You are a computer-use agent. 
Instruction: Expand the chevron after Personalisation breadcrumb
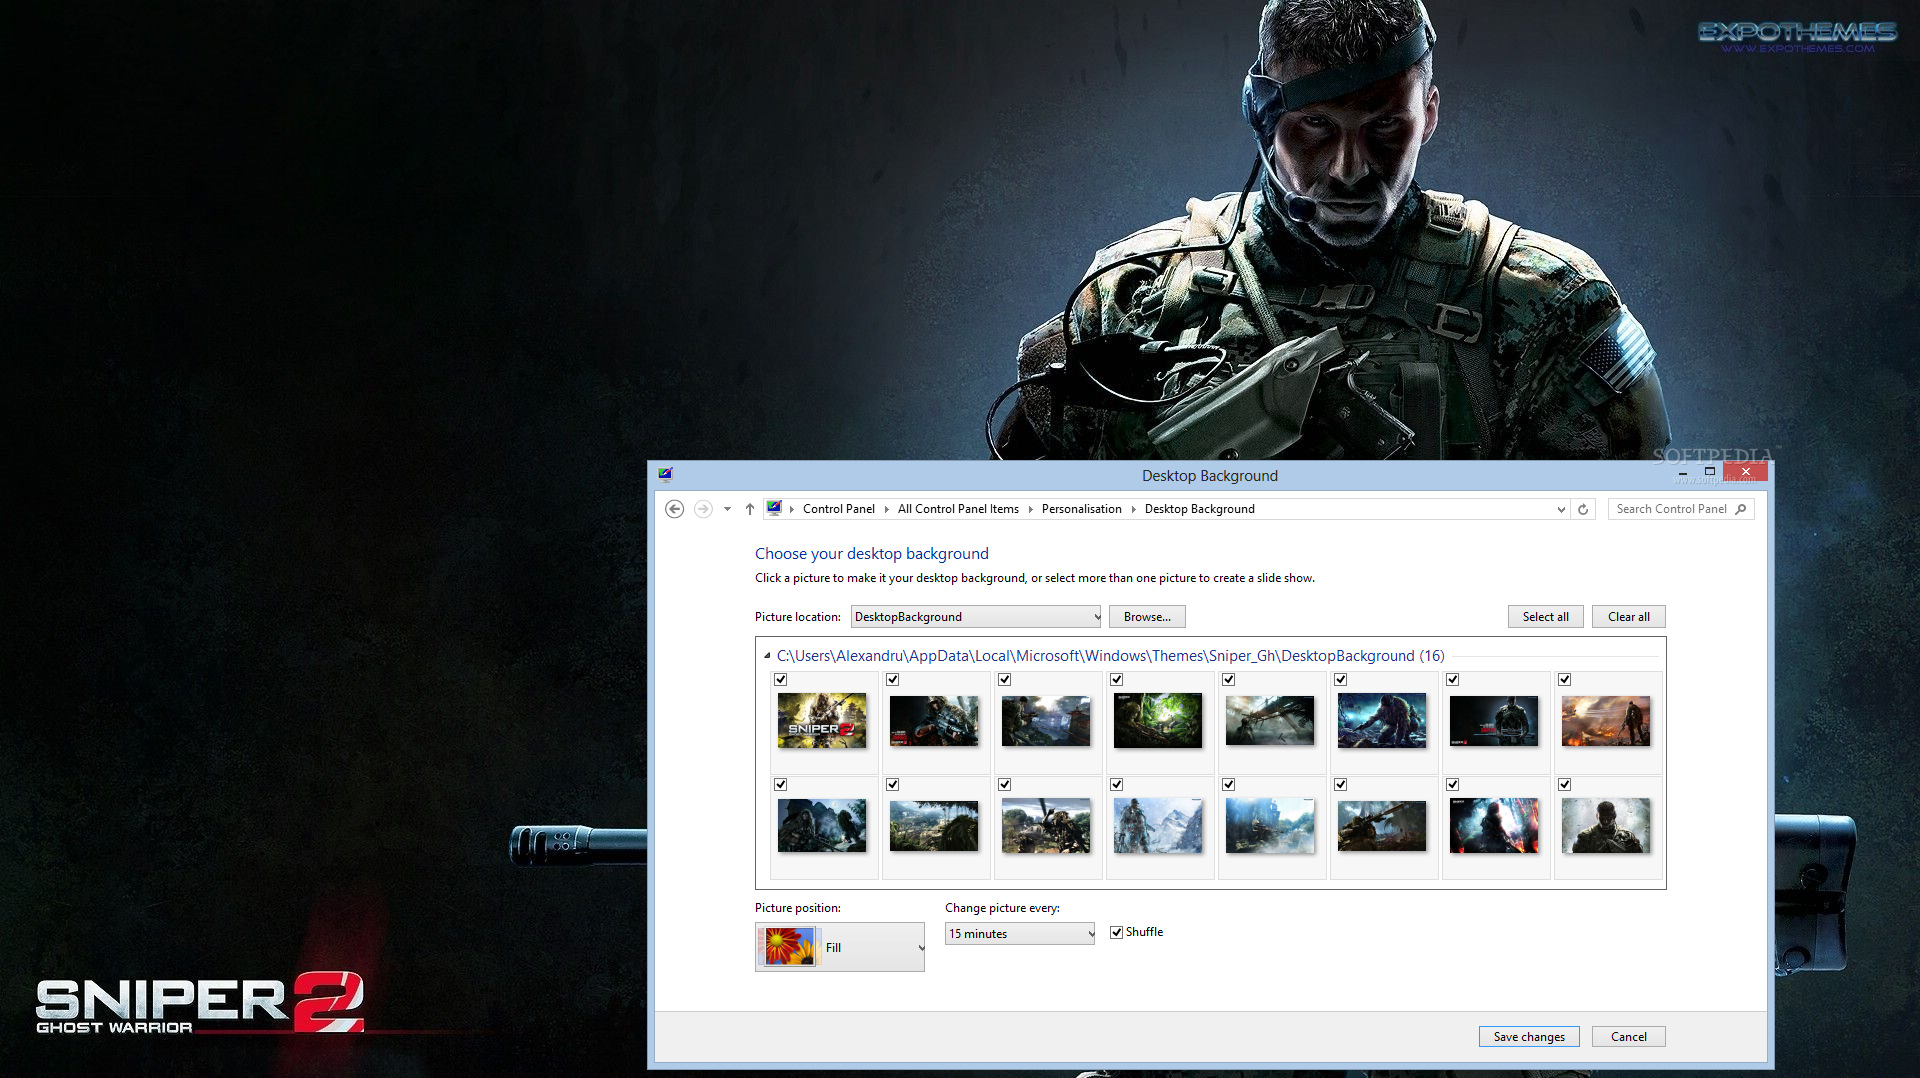pos(1134,509)
